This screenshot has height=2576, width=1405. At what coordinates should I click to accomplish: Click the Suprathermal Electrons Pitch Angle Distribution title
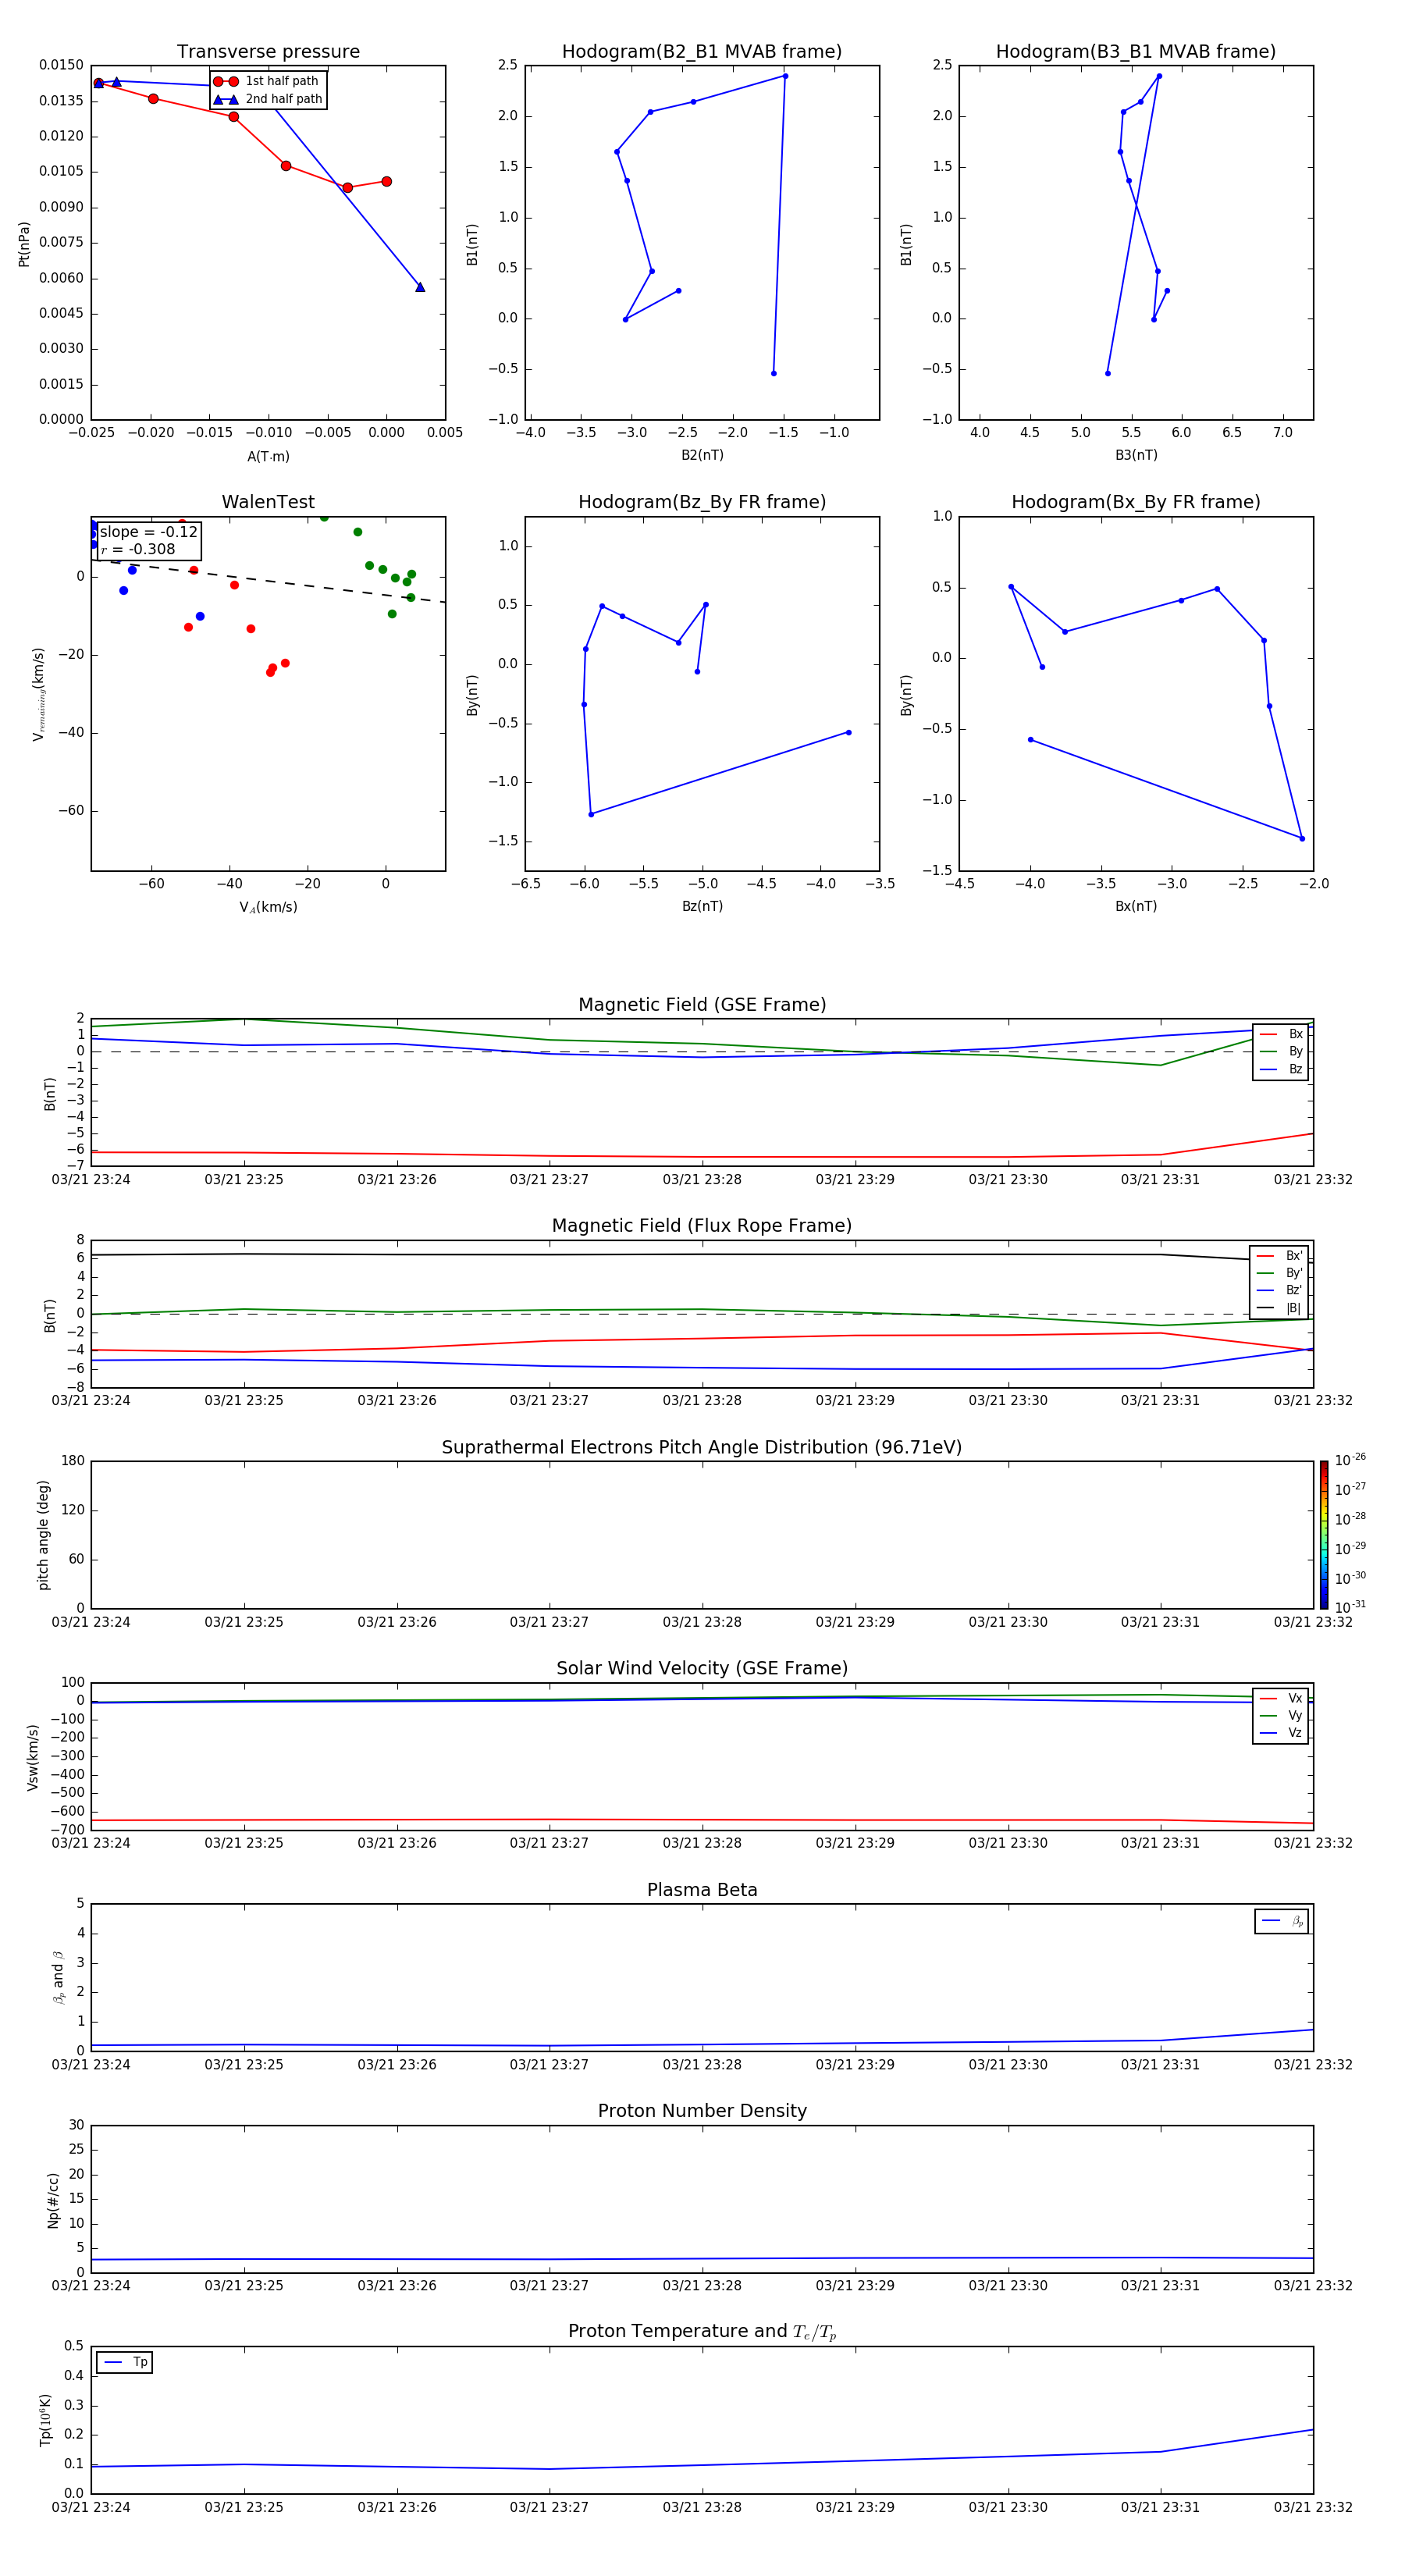[702, 1448]
